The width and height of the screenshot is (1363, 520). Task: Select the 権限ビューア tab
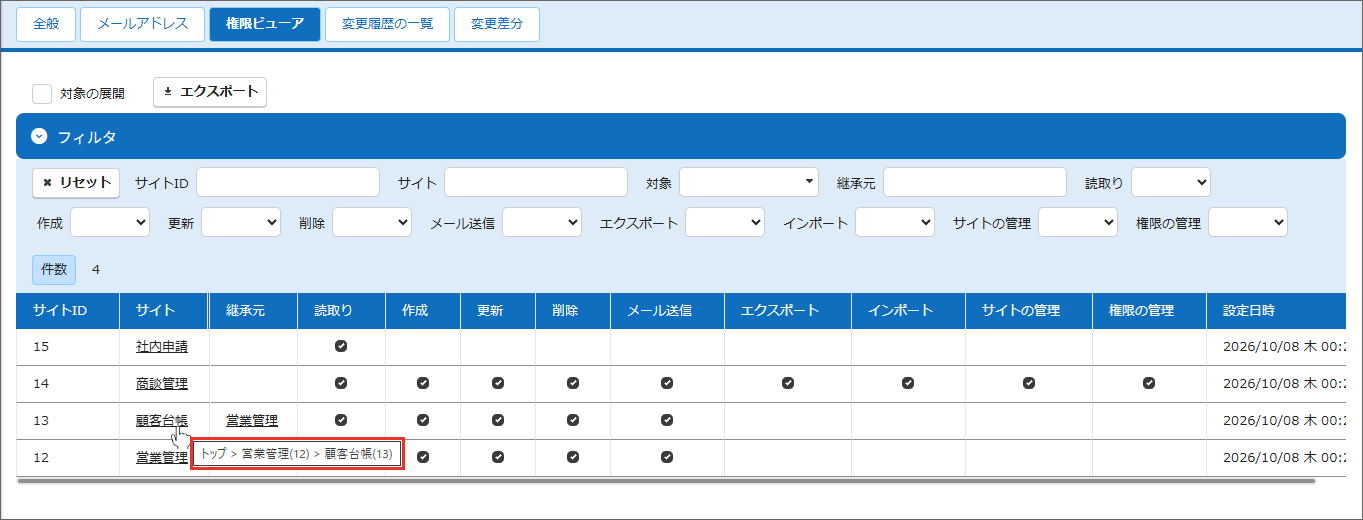click(x=265, y=24)
